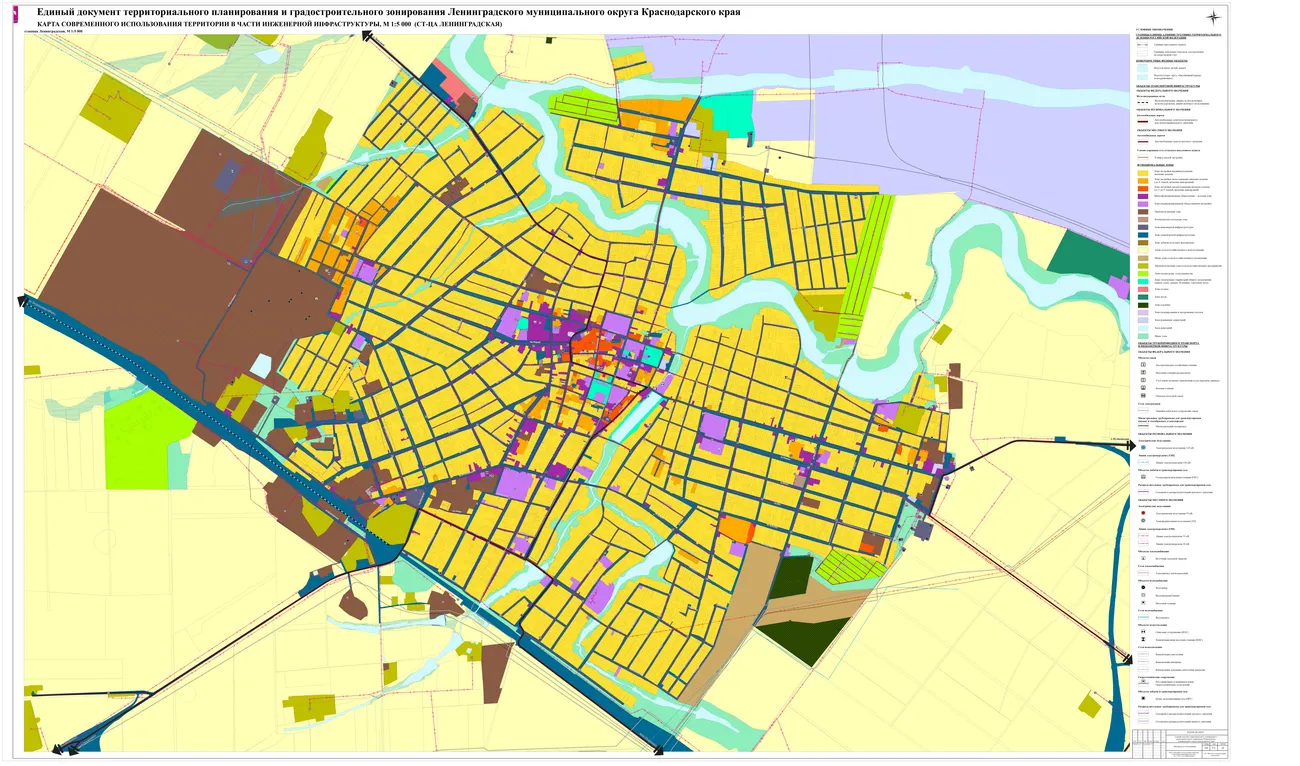Select the slate blue zone legend swatch

click(x=1143, y=227)
